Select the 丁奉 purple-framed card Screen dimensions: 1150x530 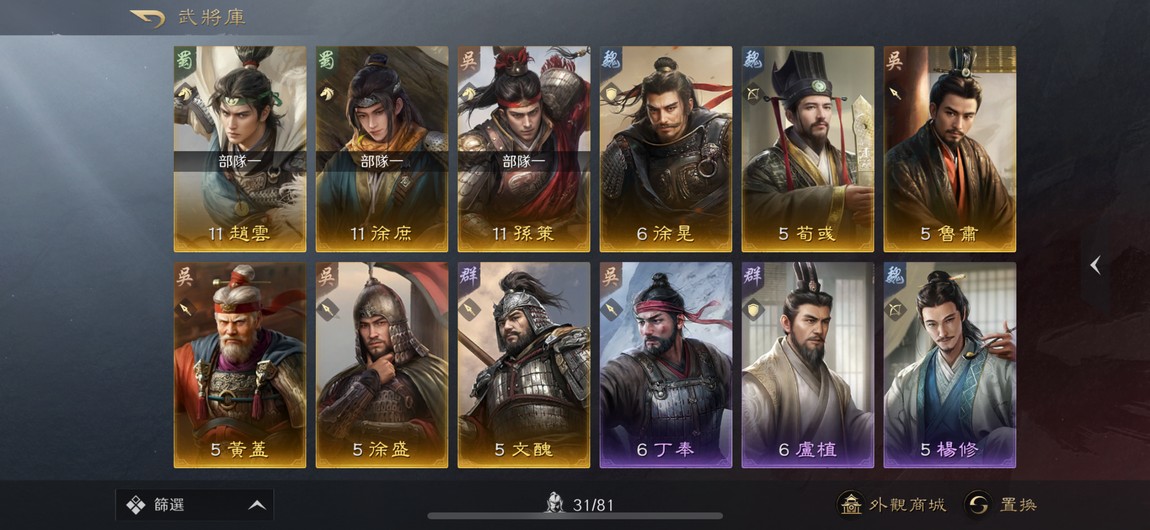pos(666,365)
